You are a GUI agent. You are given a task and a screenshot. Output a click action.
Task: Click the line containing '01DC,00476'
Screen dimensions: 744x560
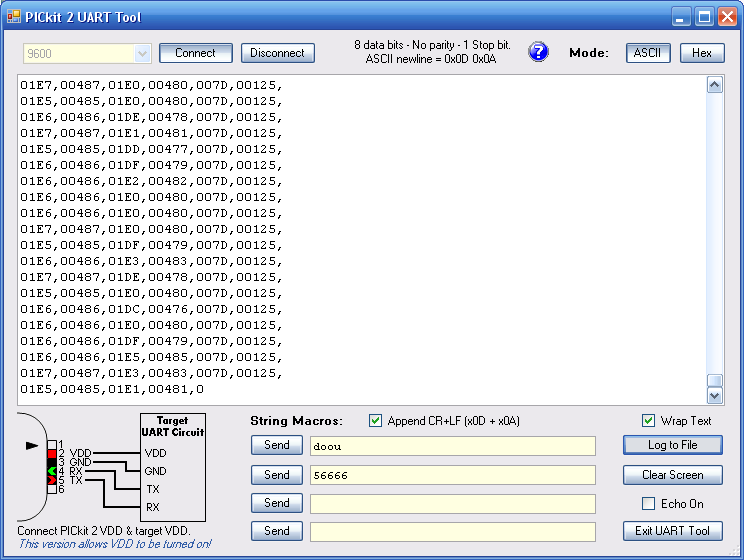[151, 309]
